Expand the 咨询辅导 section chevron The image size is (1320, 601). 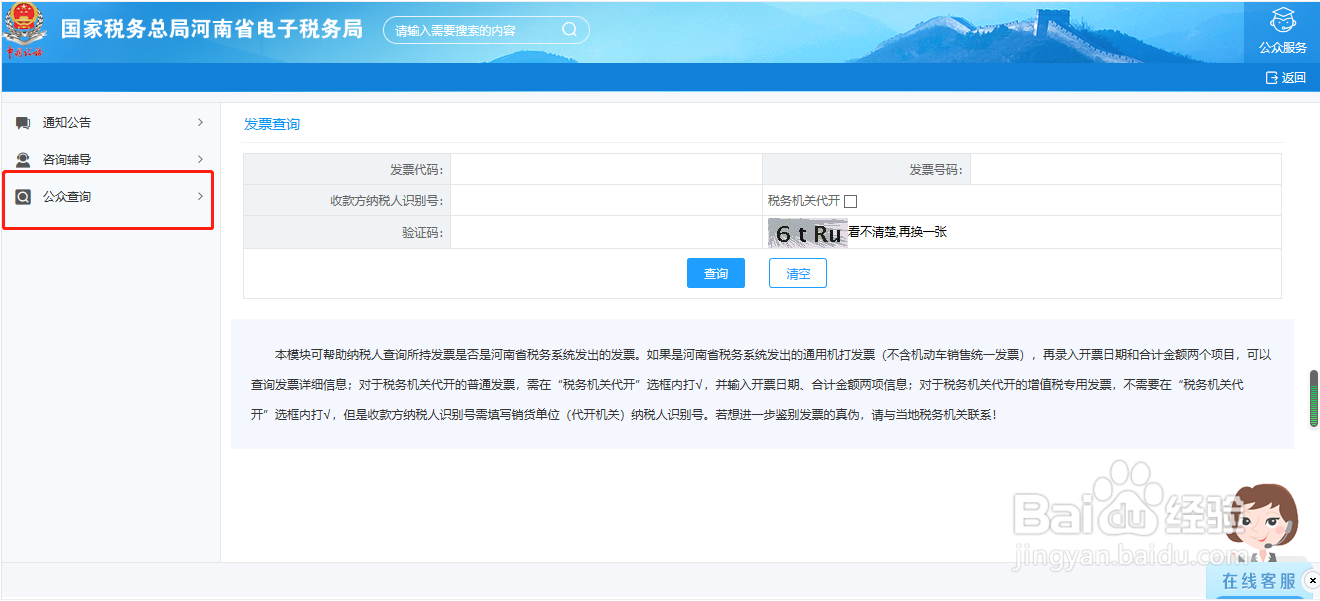pos(198,159)
